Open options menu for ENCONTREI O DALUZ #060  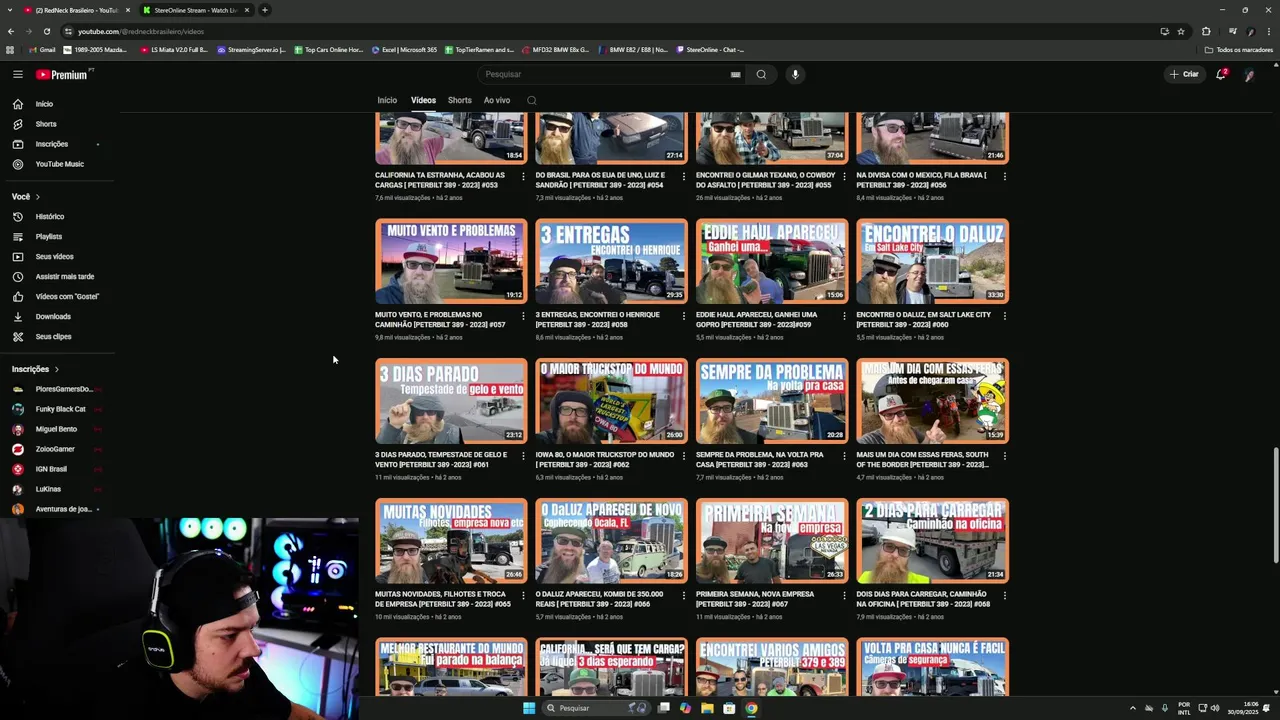(x=1004, y=316)
